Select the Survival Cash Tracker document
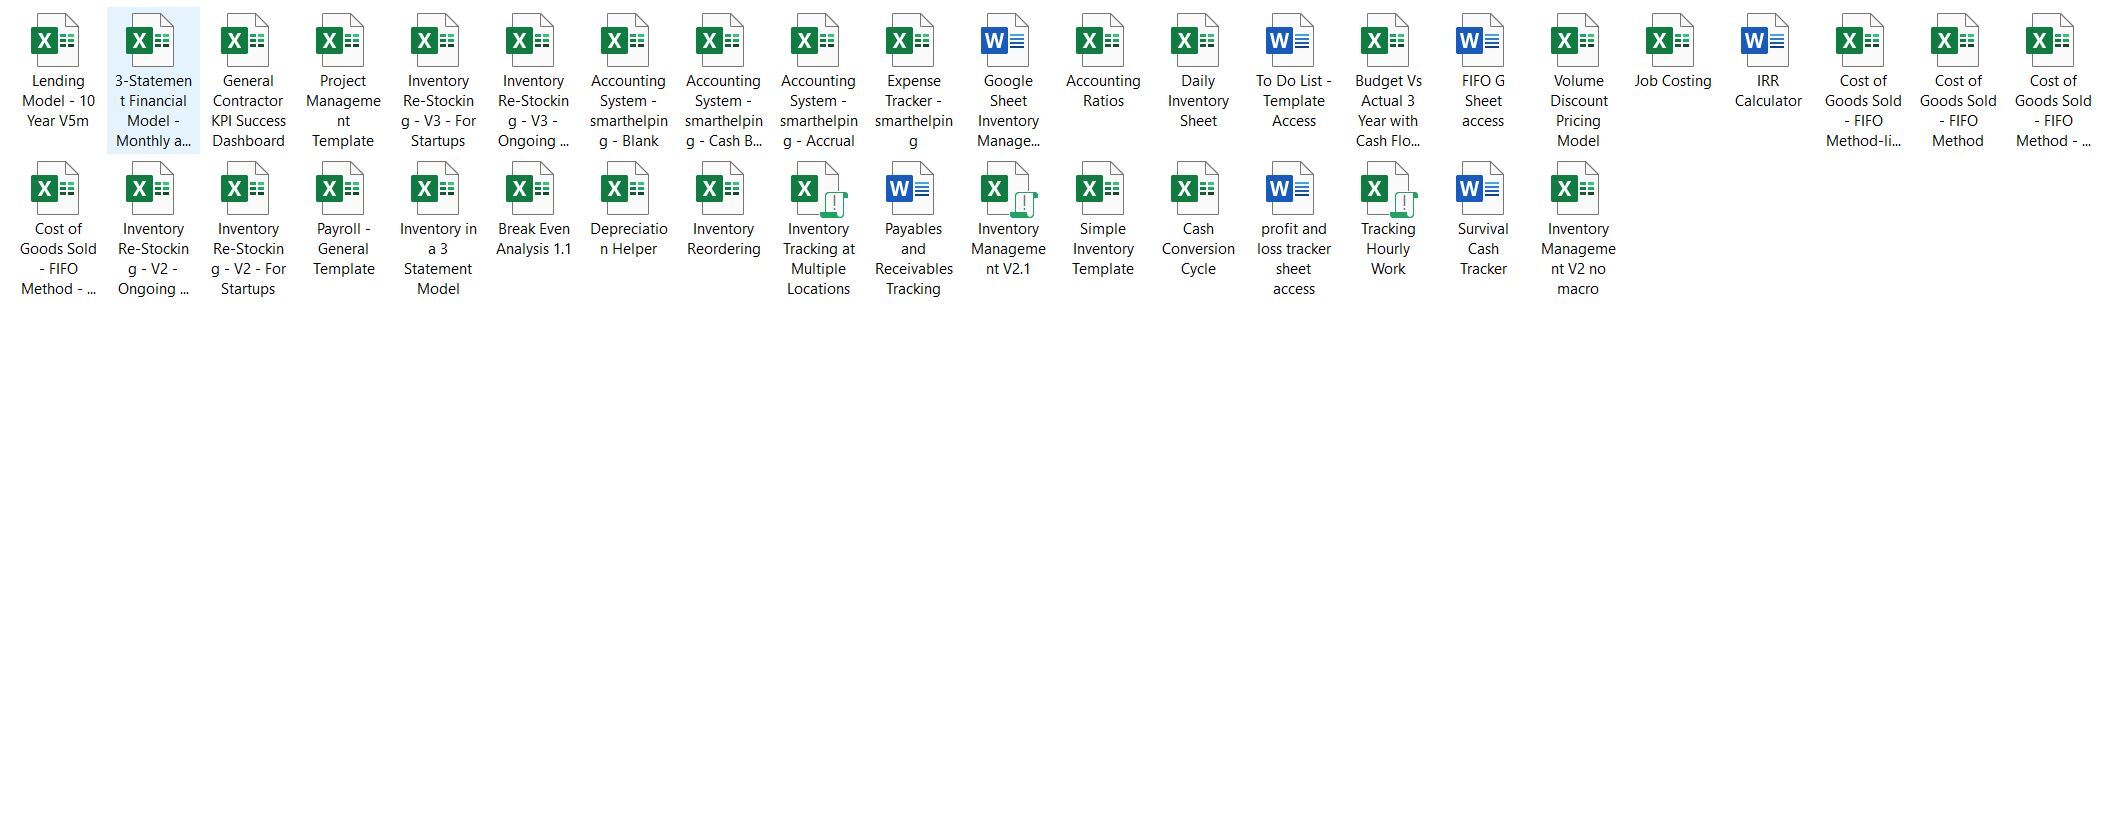 (1482, 189)
